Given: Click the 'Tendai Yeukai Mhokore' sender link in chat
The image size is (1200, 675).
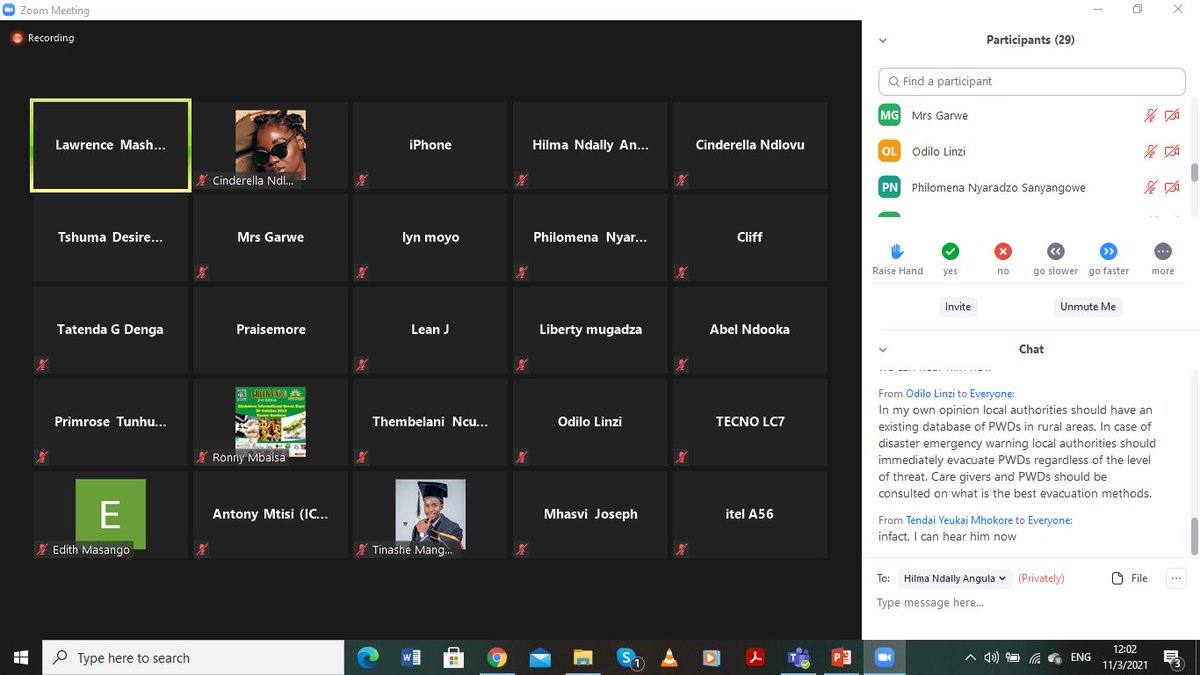Looking at the screenshot, I should [x=959, y=520].
